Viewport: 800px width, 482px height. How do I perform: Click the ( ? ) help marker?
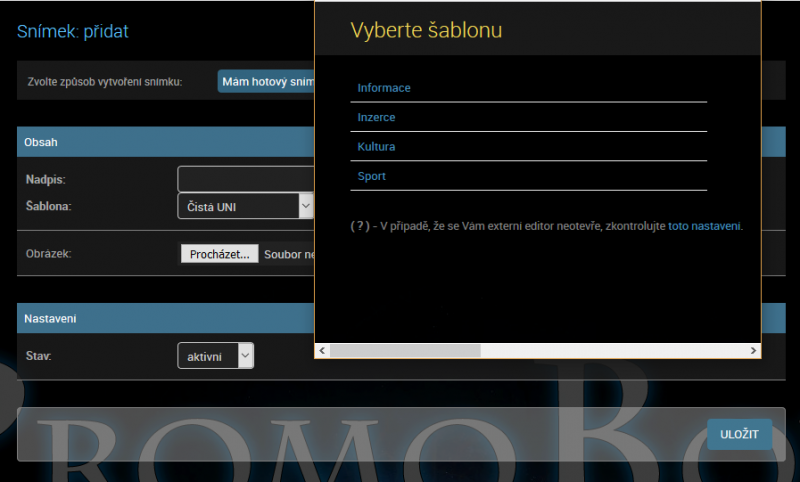359,226
